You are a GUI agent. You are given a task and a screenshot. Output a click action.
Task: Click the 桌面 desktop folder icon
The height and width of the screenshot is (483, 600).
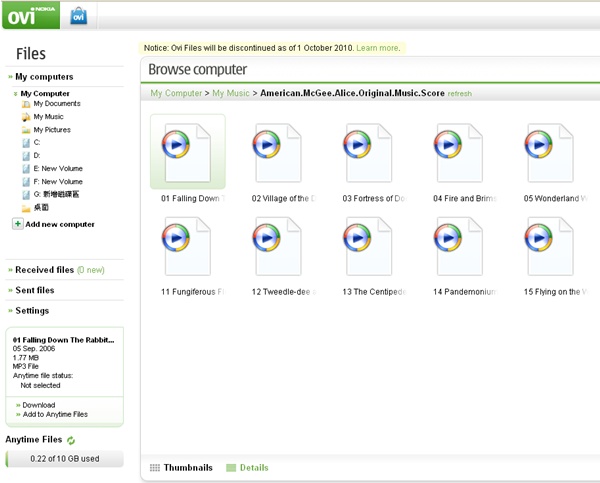[26, 208]
